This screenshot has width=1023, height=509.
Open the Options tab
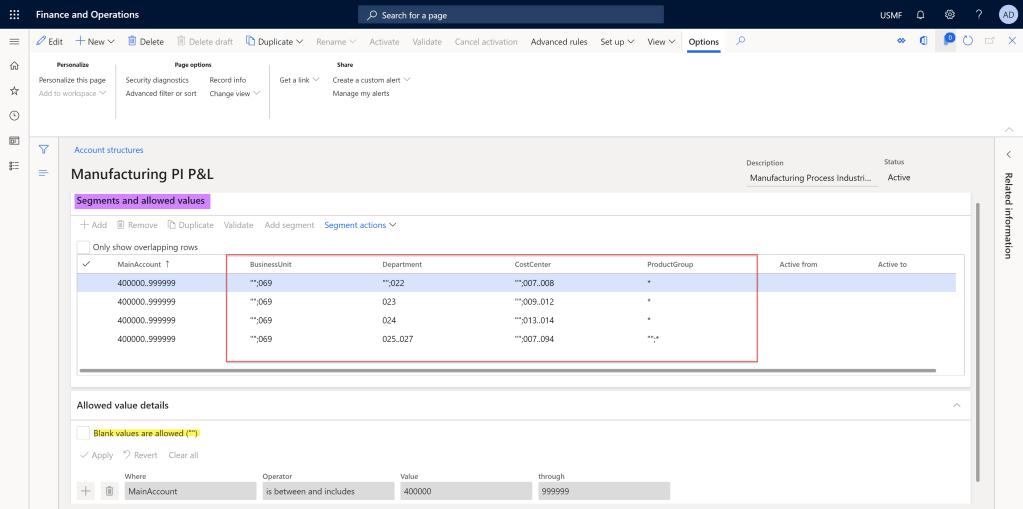(x=703, y=42)
